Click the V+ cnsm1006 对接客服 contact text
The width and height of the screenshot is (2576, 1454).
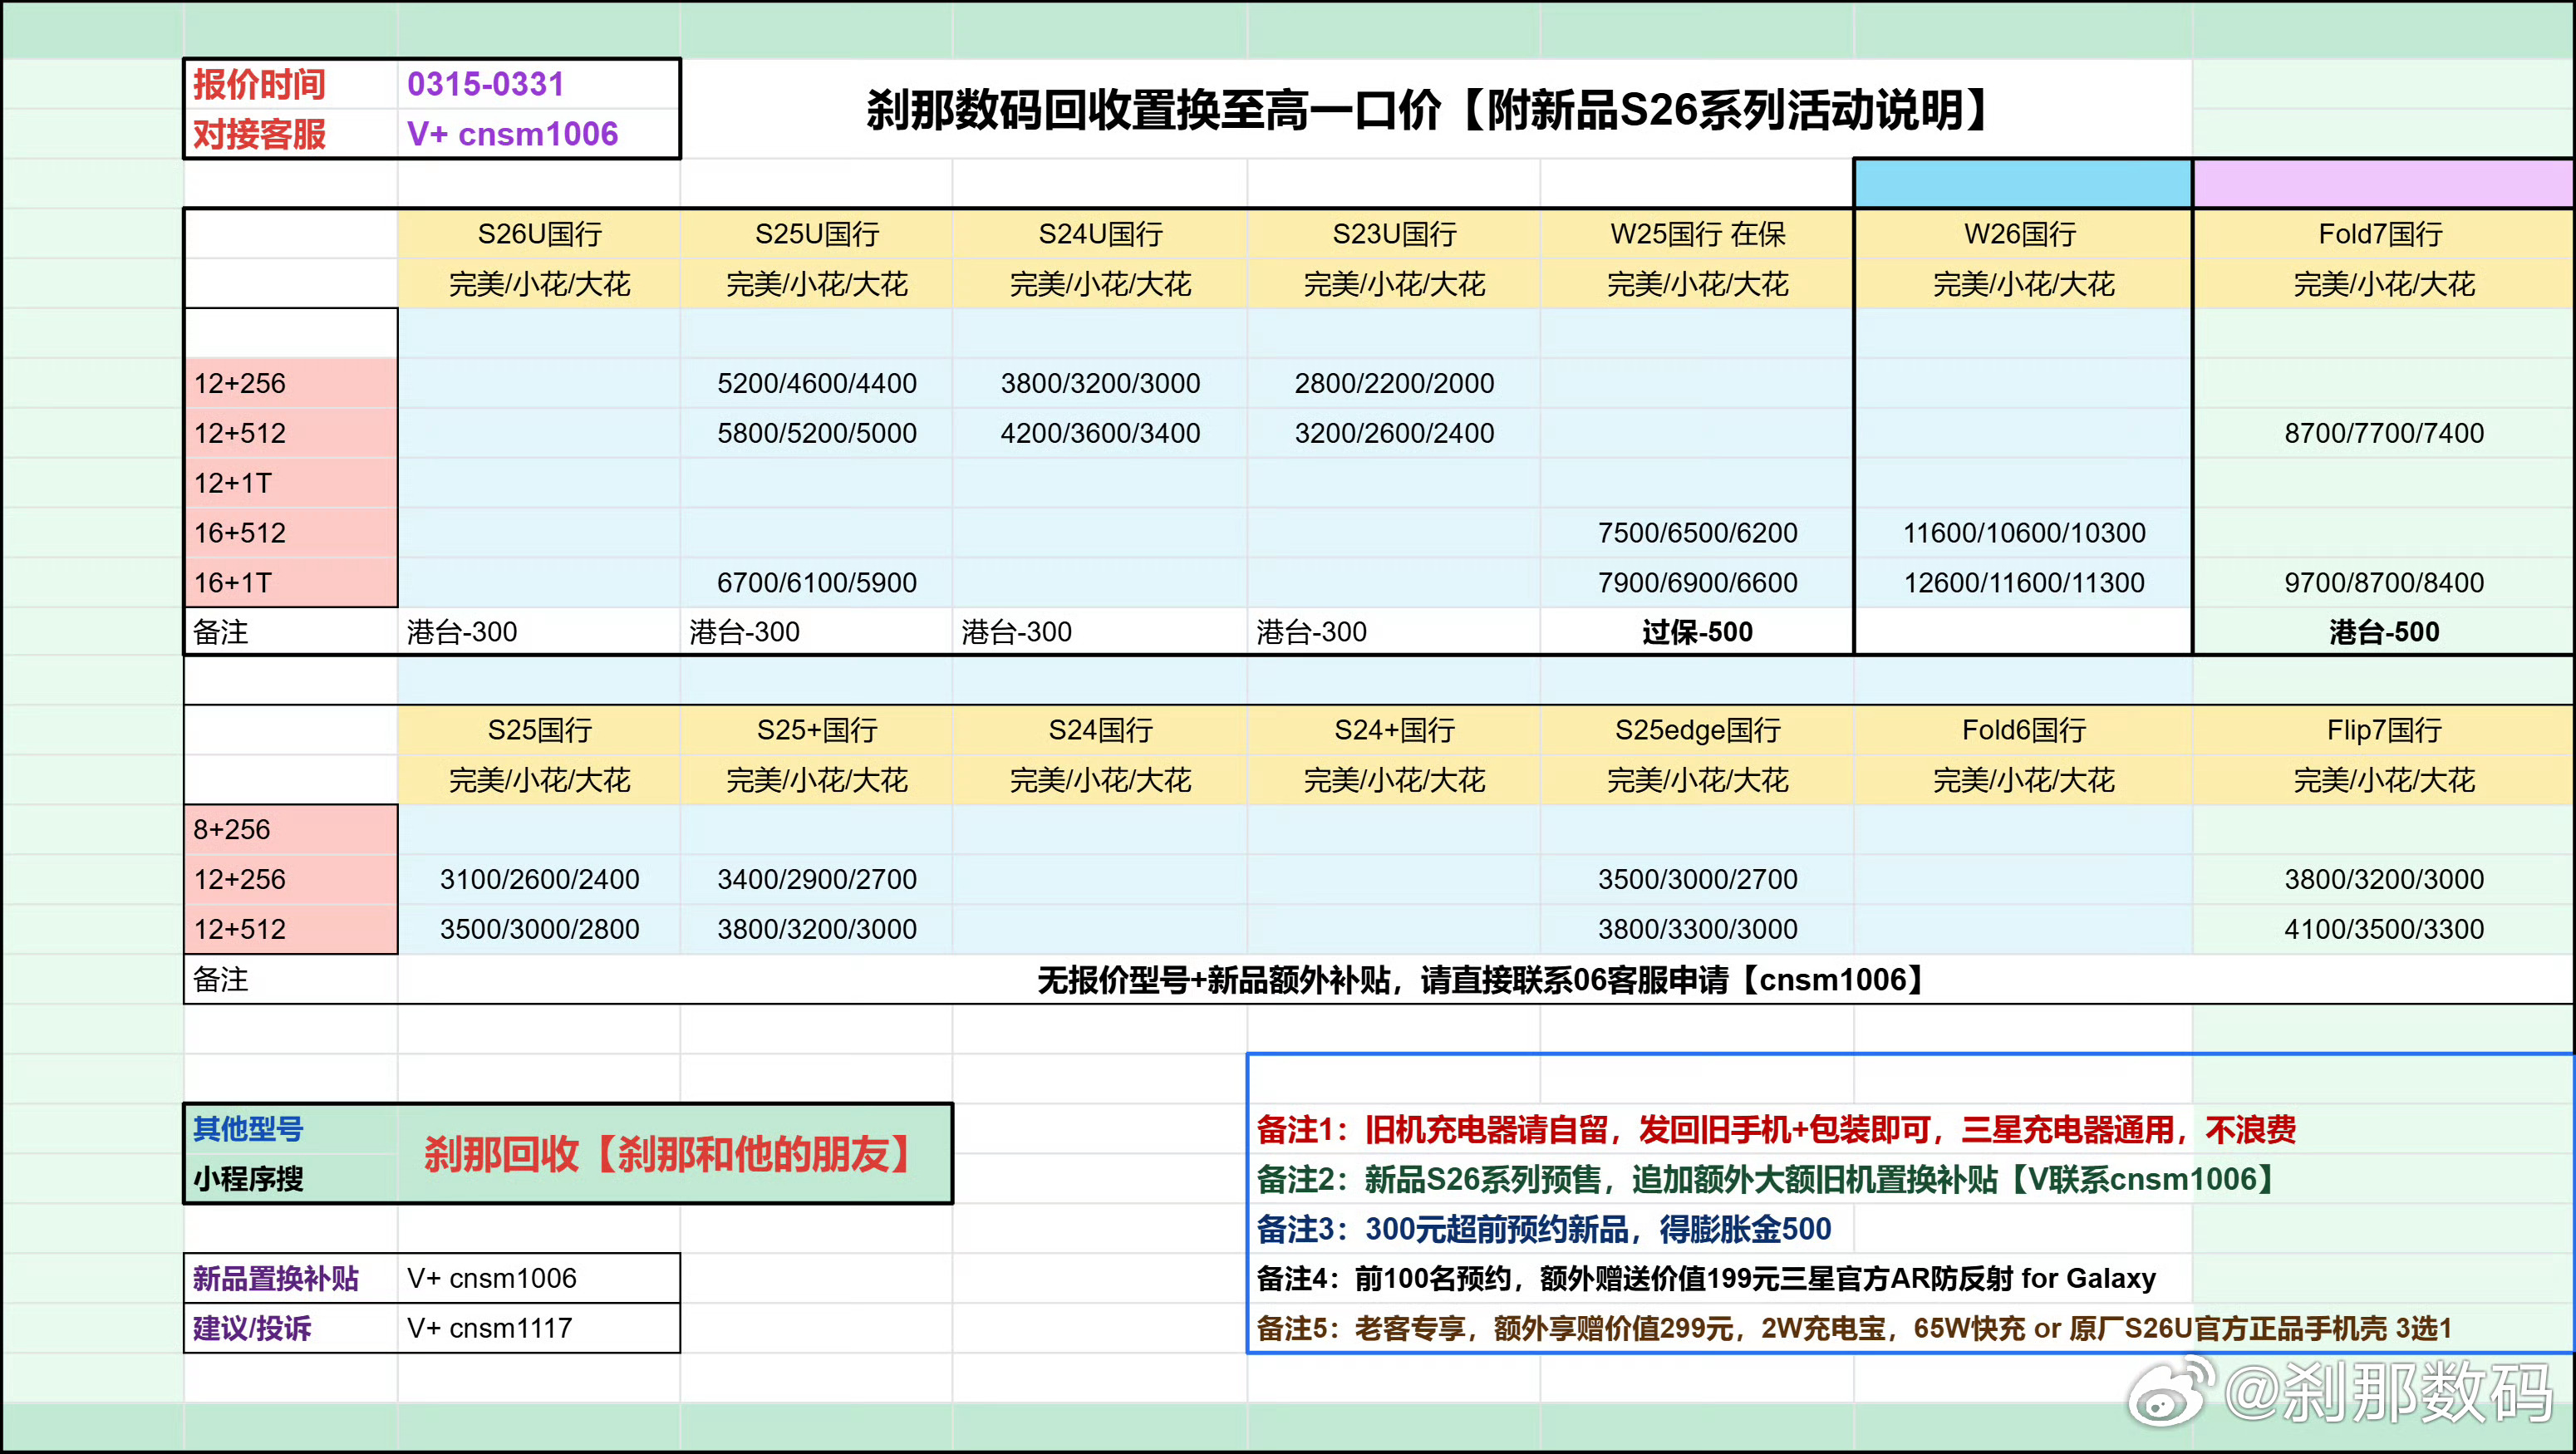511,134
